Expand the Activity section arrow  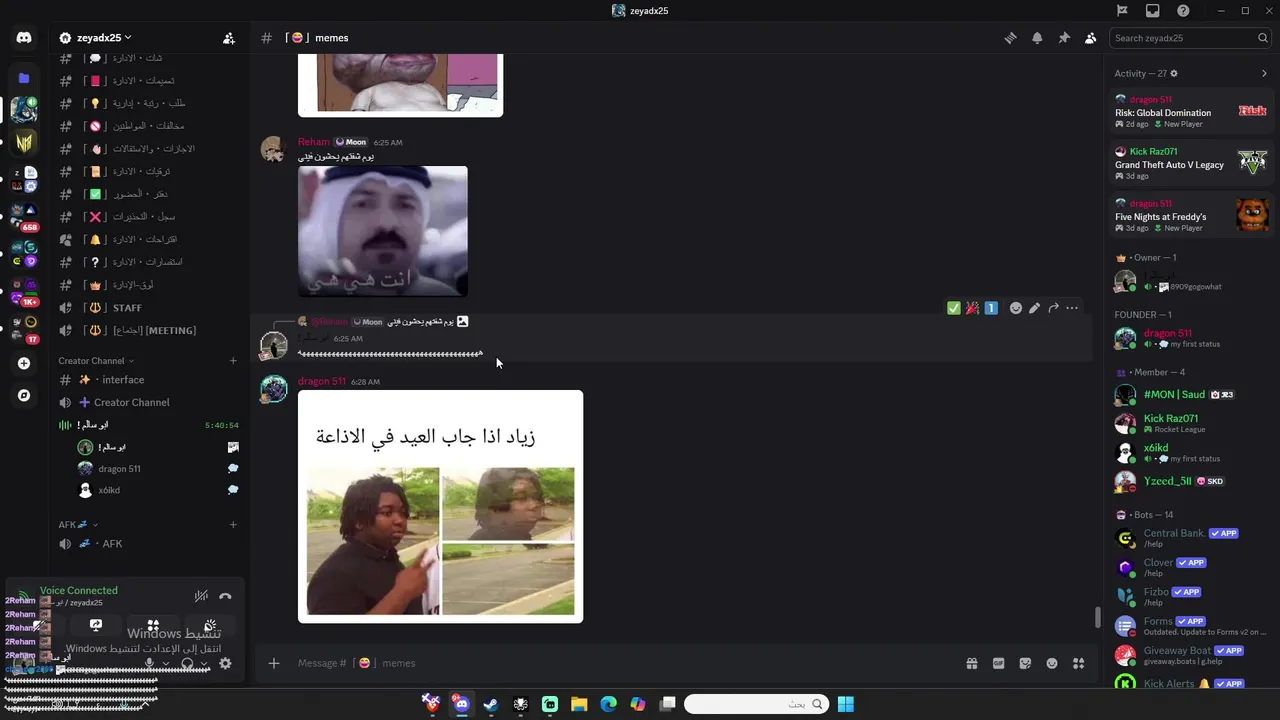tap(1264, 73)
